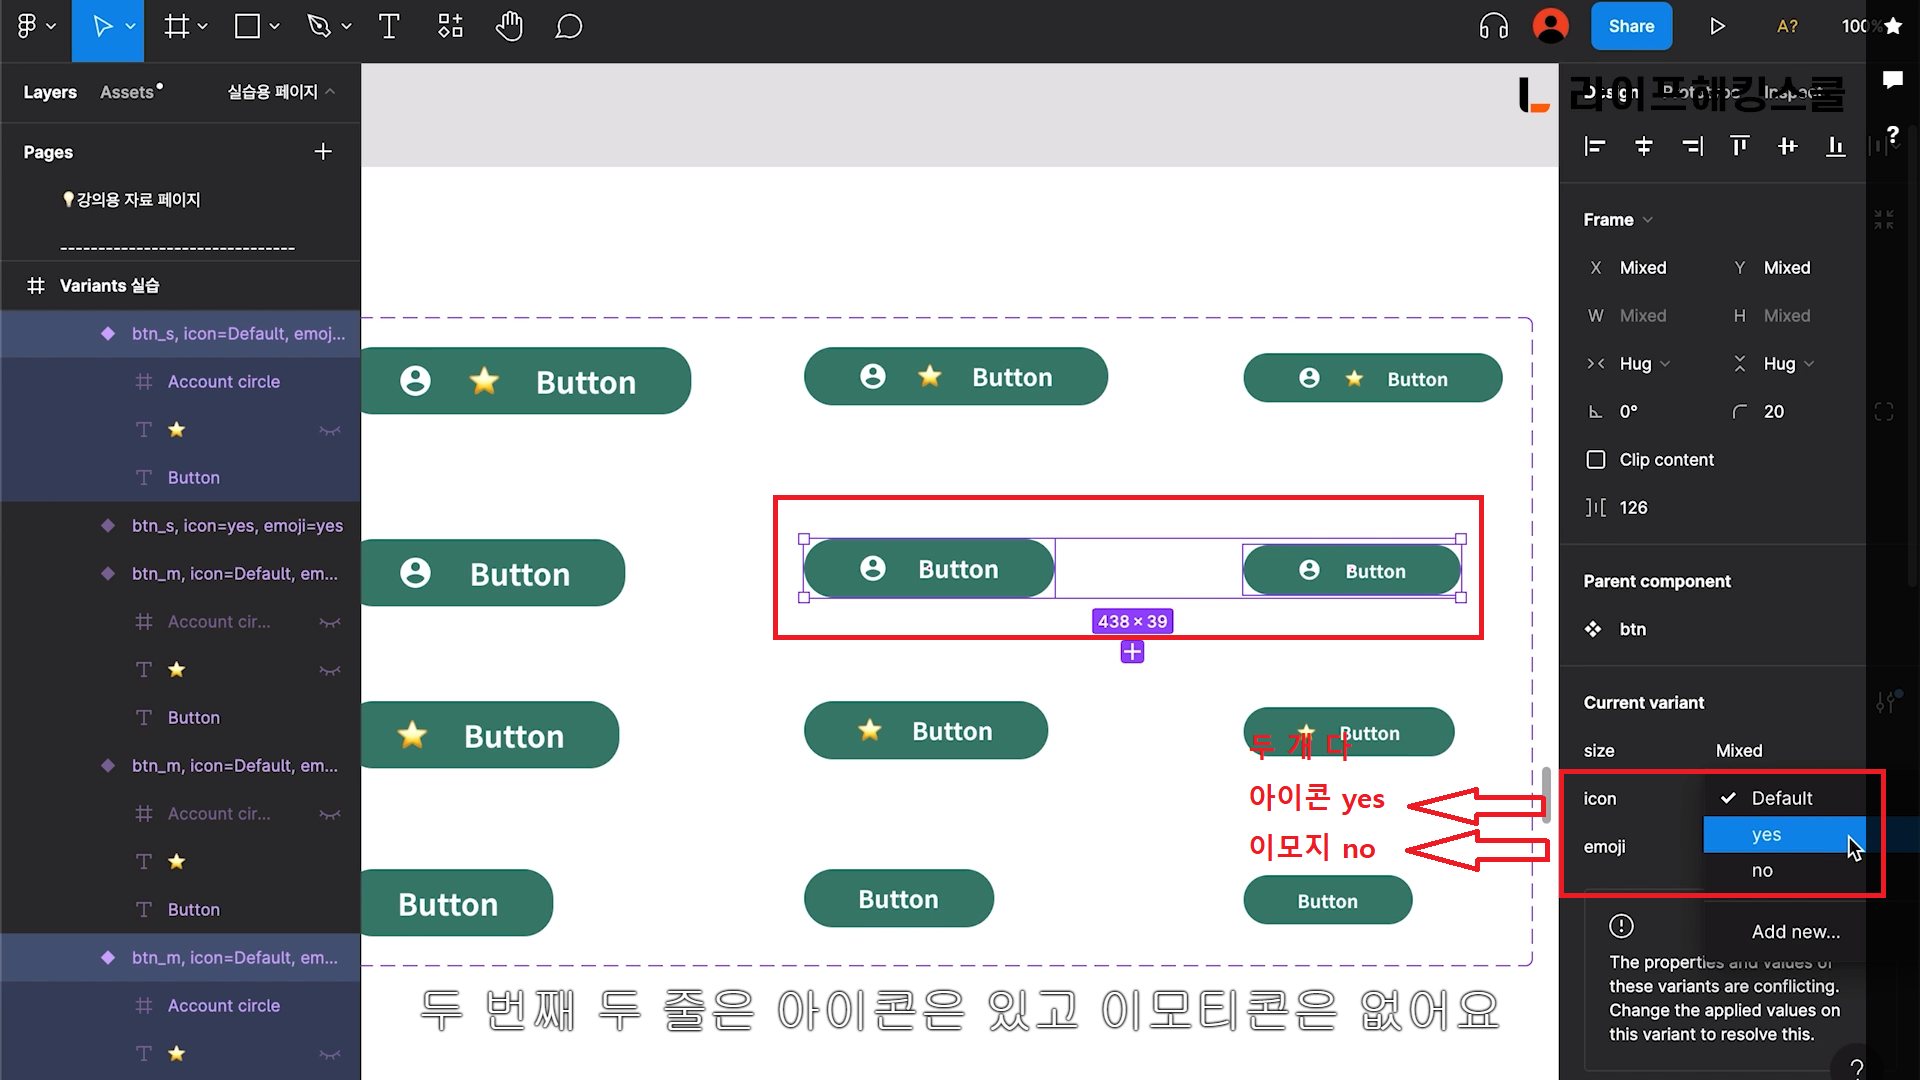Show hidden Account cir... layer
This screenshot has height=1080, width=1920.
tap(329, 622)
